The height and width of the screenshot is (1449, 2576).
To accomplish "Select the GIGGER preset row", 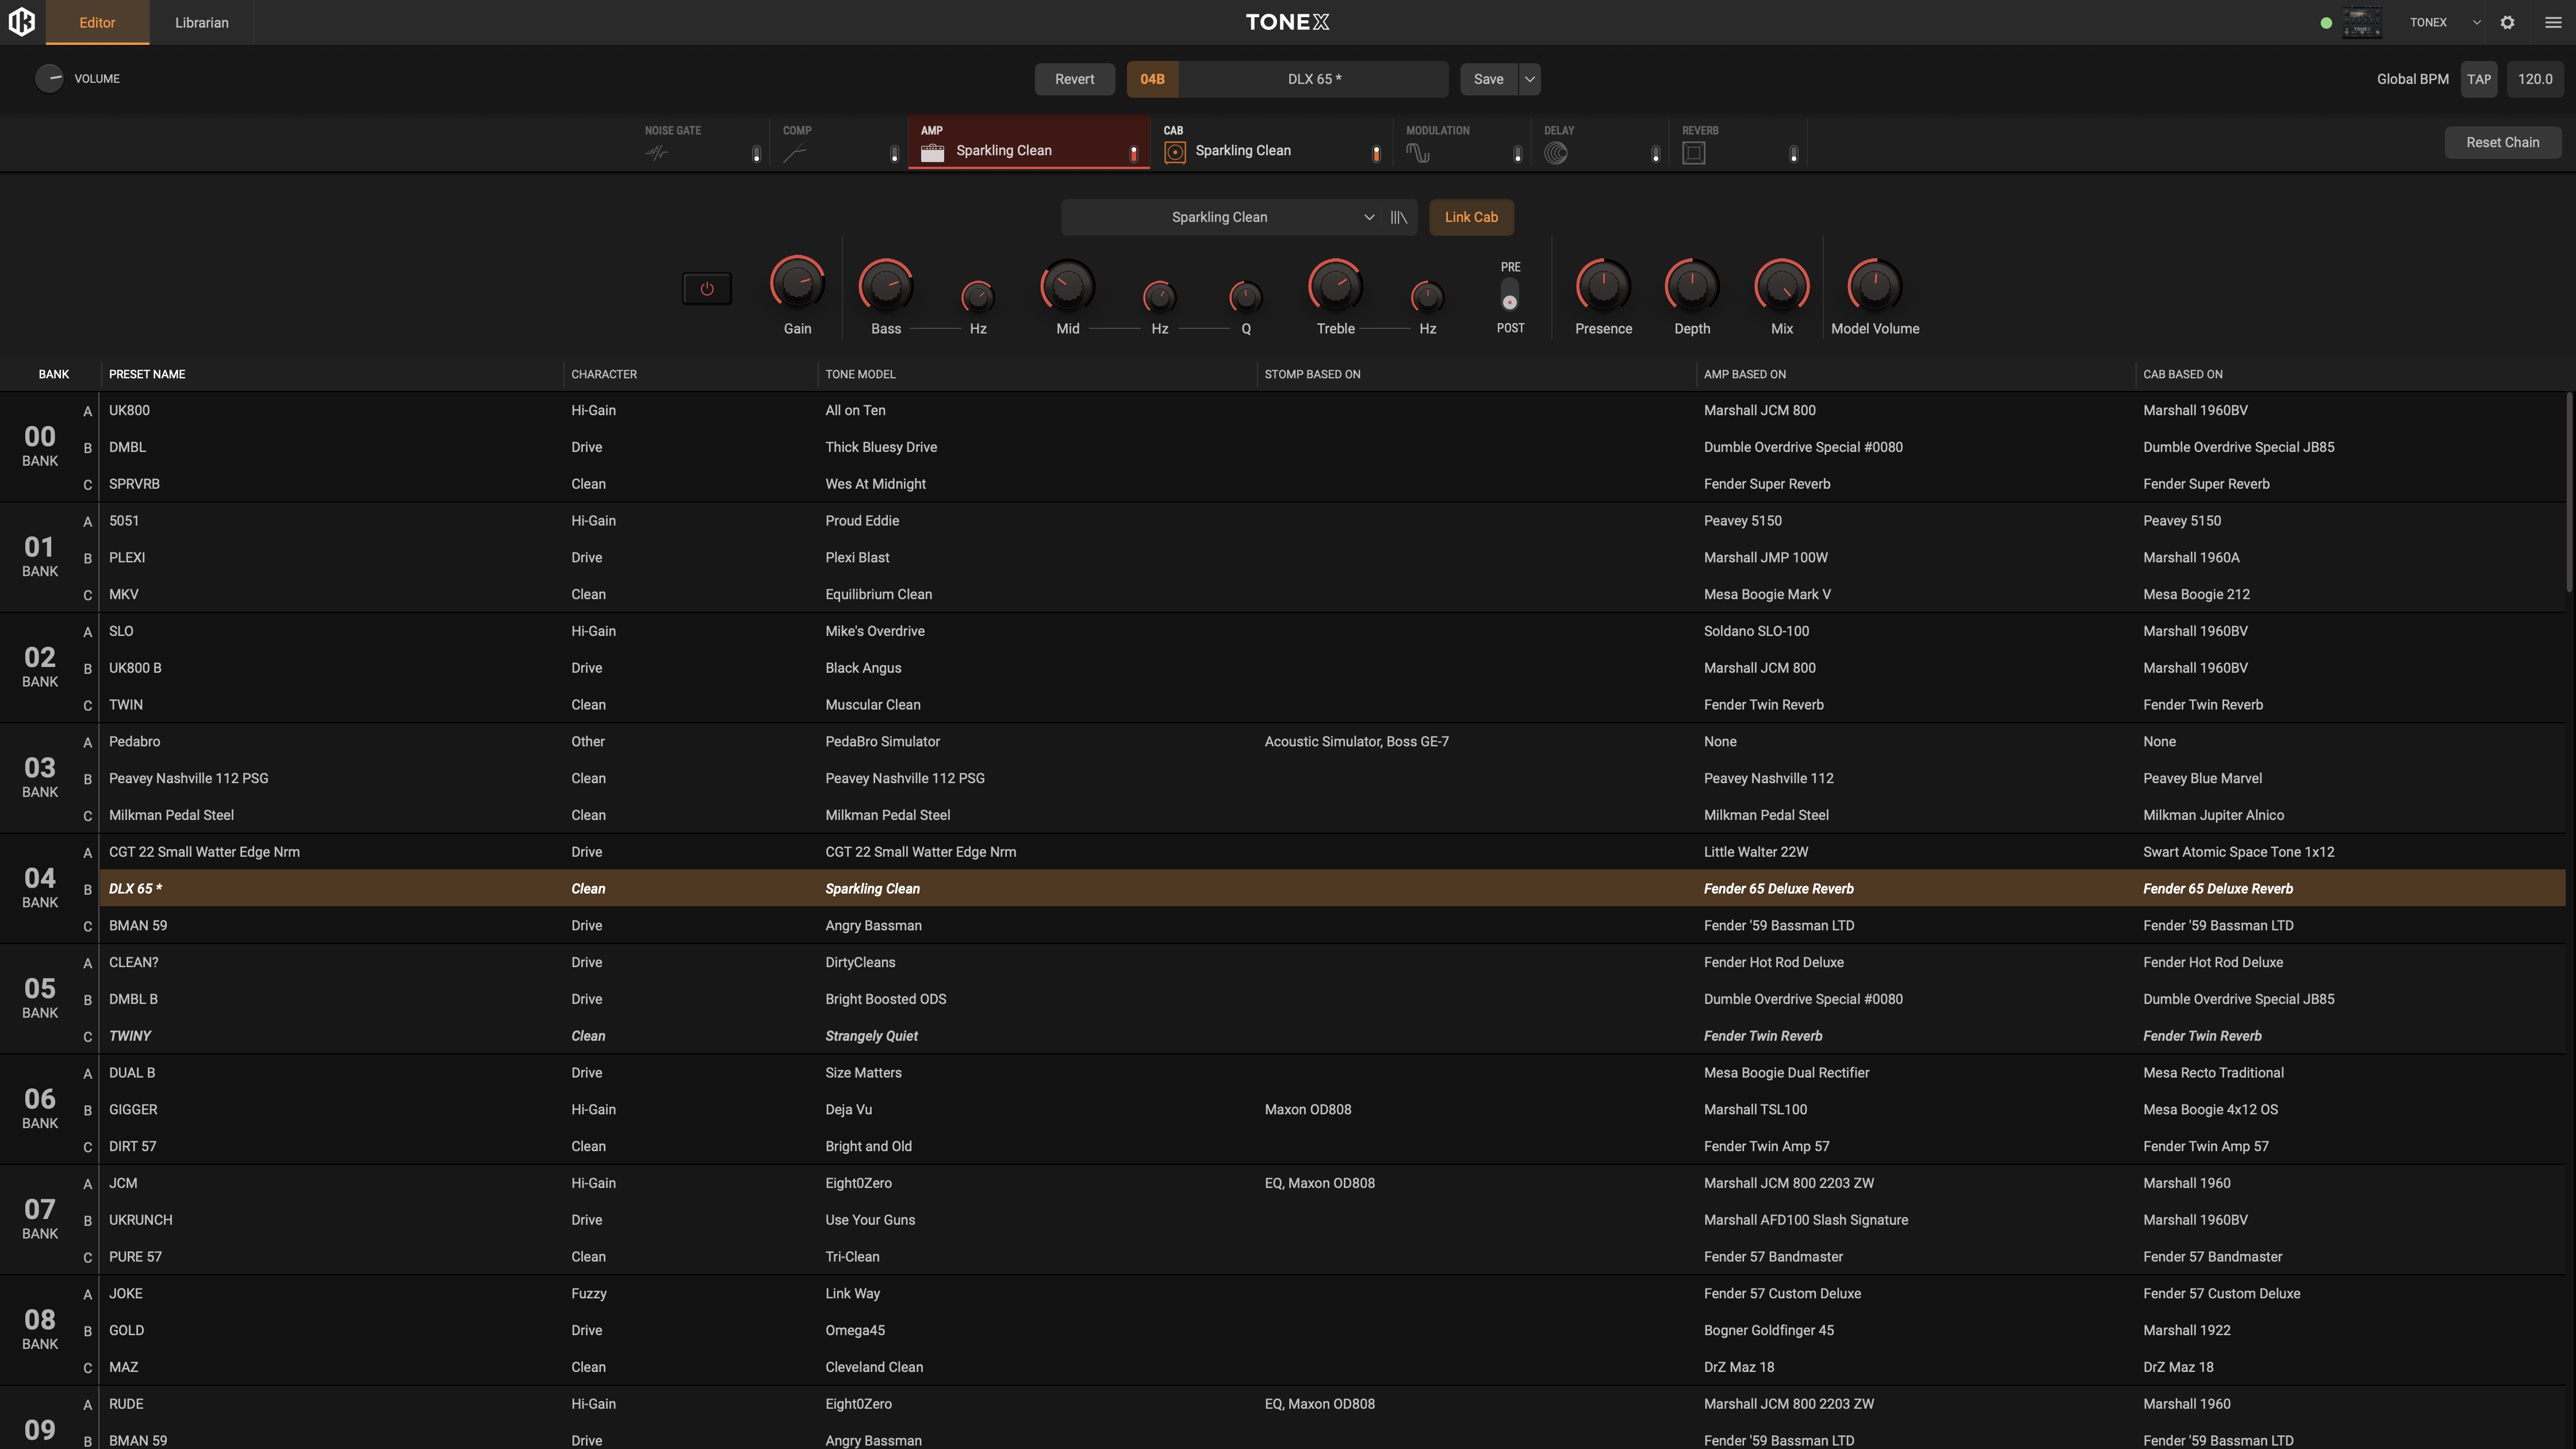I will pyautogui.click(x=1332, y=1109).
